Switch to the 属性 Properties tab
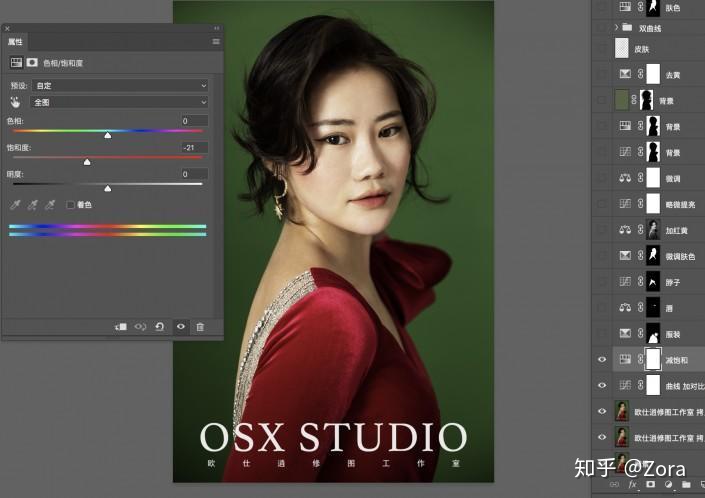This screenshot has width=705, height=498. pos(15,41)
